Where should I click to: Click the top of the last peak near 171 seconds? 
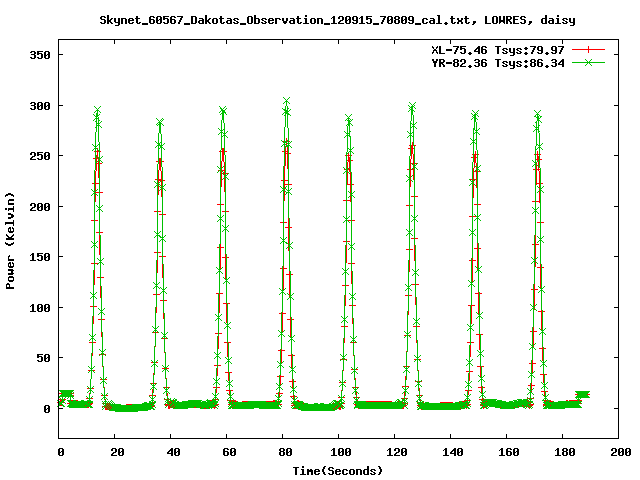click(538, 114)
